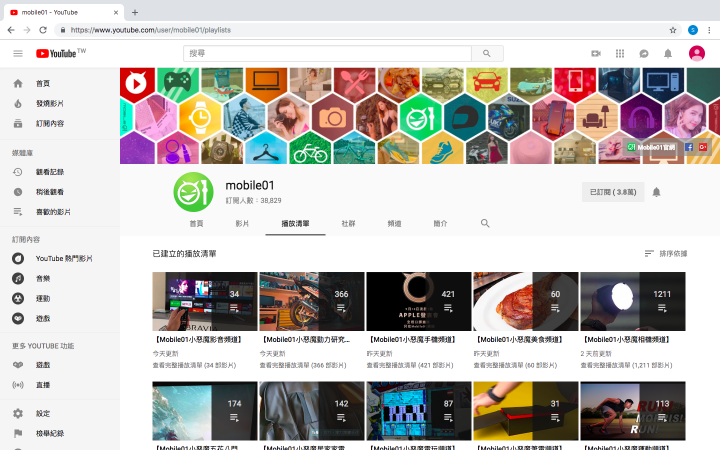Open 檢舉紀錄 report history
The image size is (720, 450).
(60, 433)
